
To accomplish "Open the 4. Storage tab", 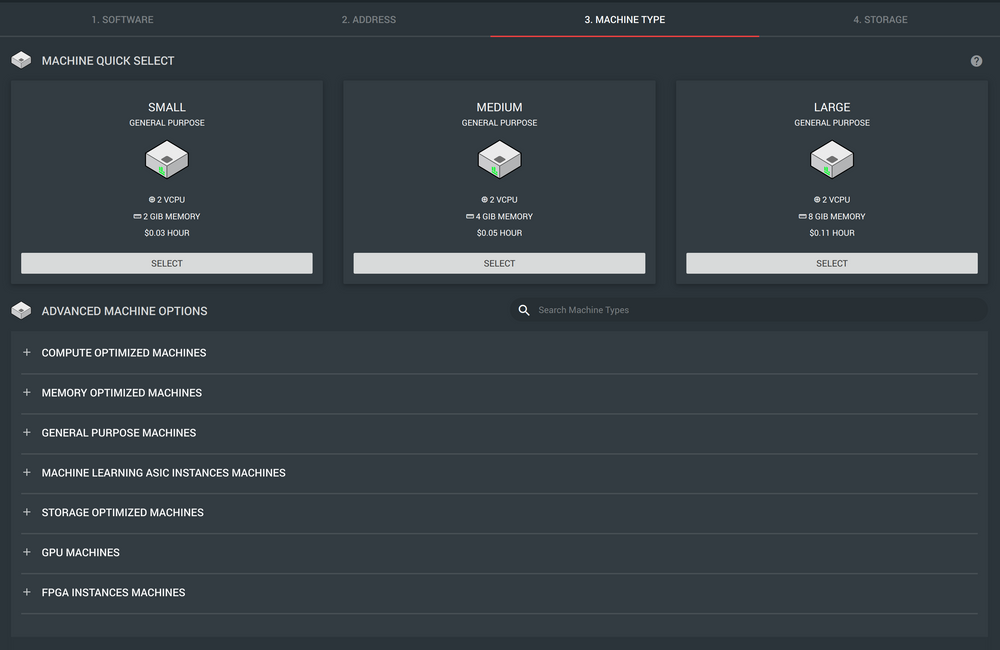I will tap(880, 20).
